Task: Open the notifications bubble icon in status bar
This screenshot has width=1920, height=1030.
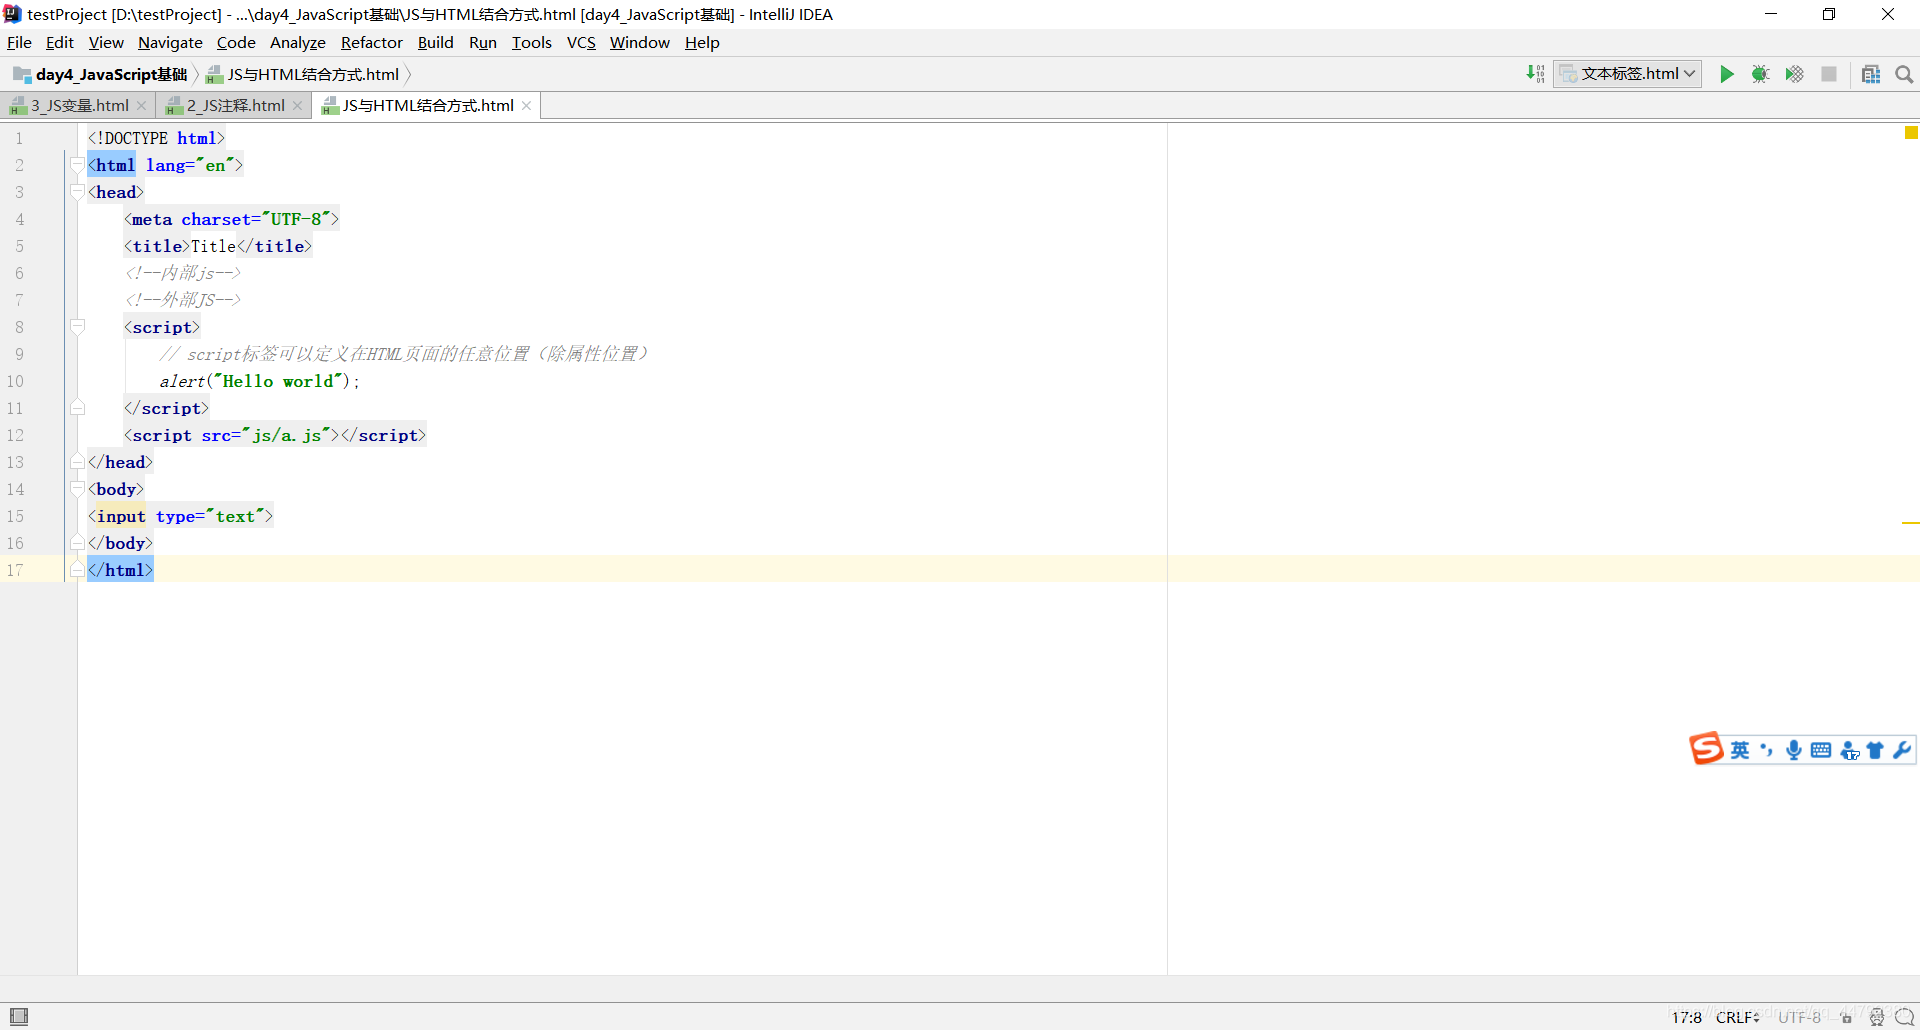Action: pos(1904,1017)
